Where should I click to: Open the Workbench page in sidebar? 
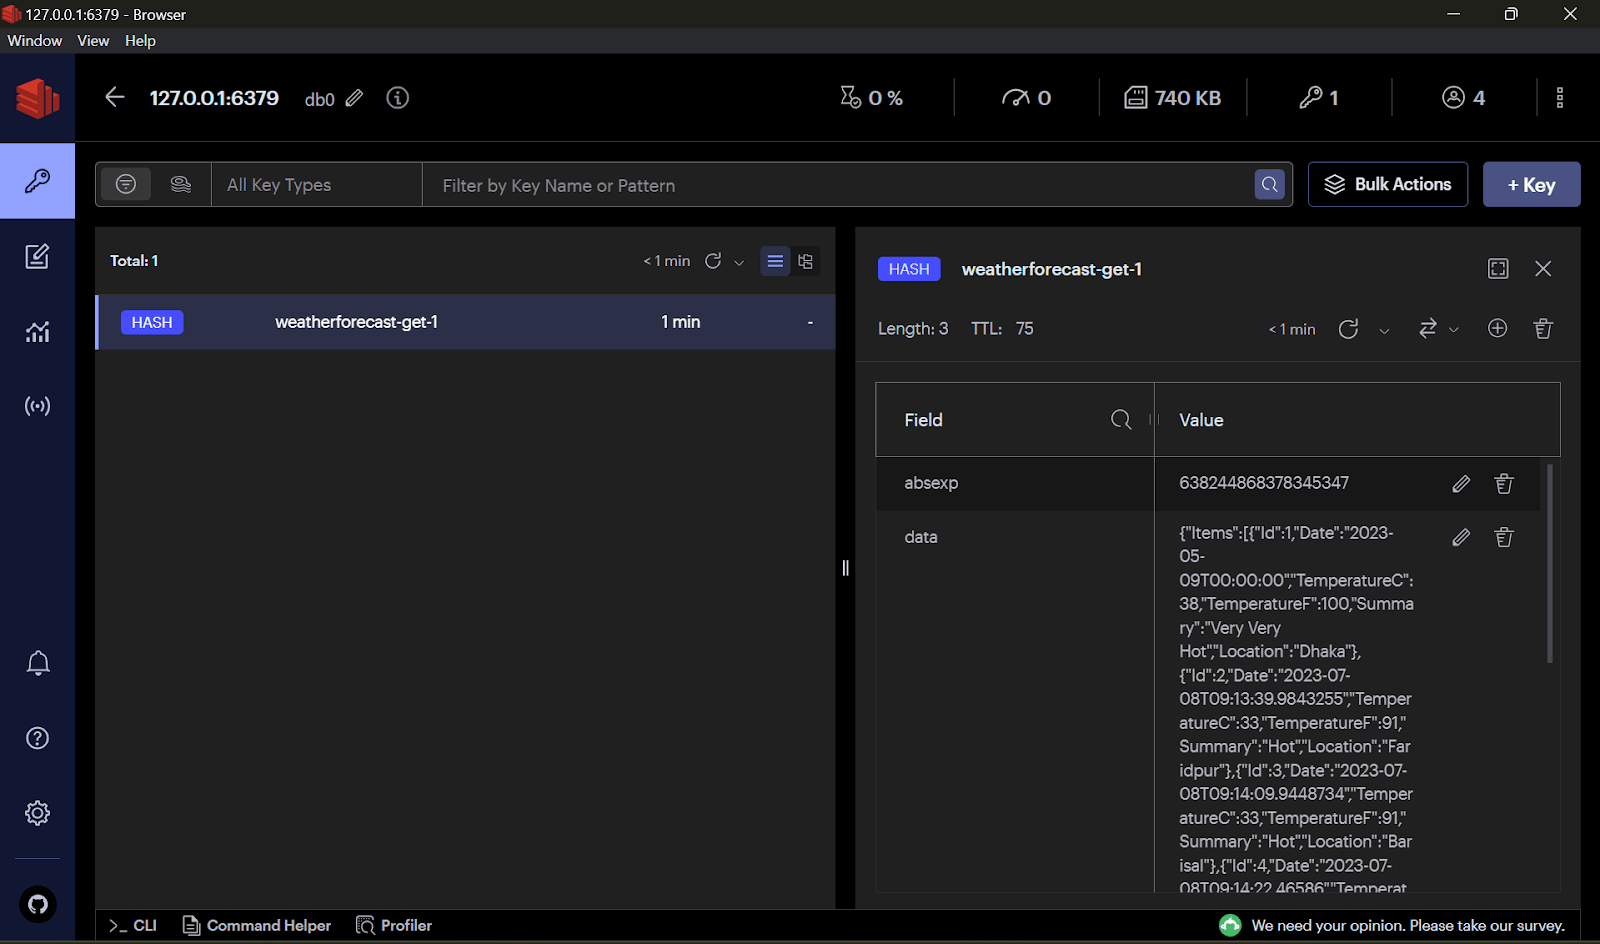click(x=37, y=257)
